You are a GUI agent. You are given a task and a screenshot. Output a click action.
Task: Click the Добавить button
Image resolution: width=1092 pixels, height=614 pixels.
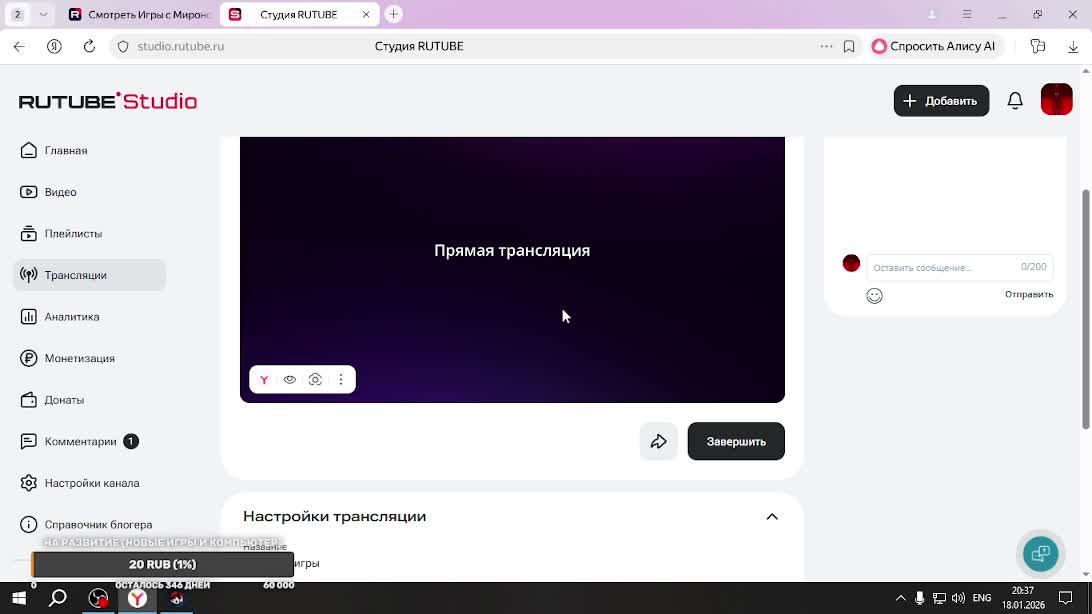[942, 101]
